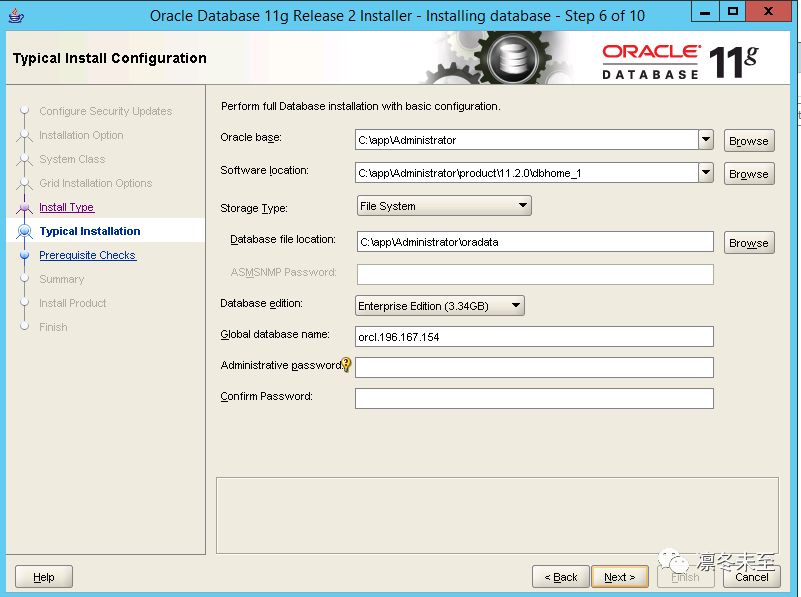This screenshot has height=597, width=801.
Task: Click the Prerequisite Checks step marker
Action: coord(24,255)
